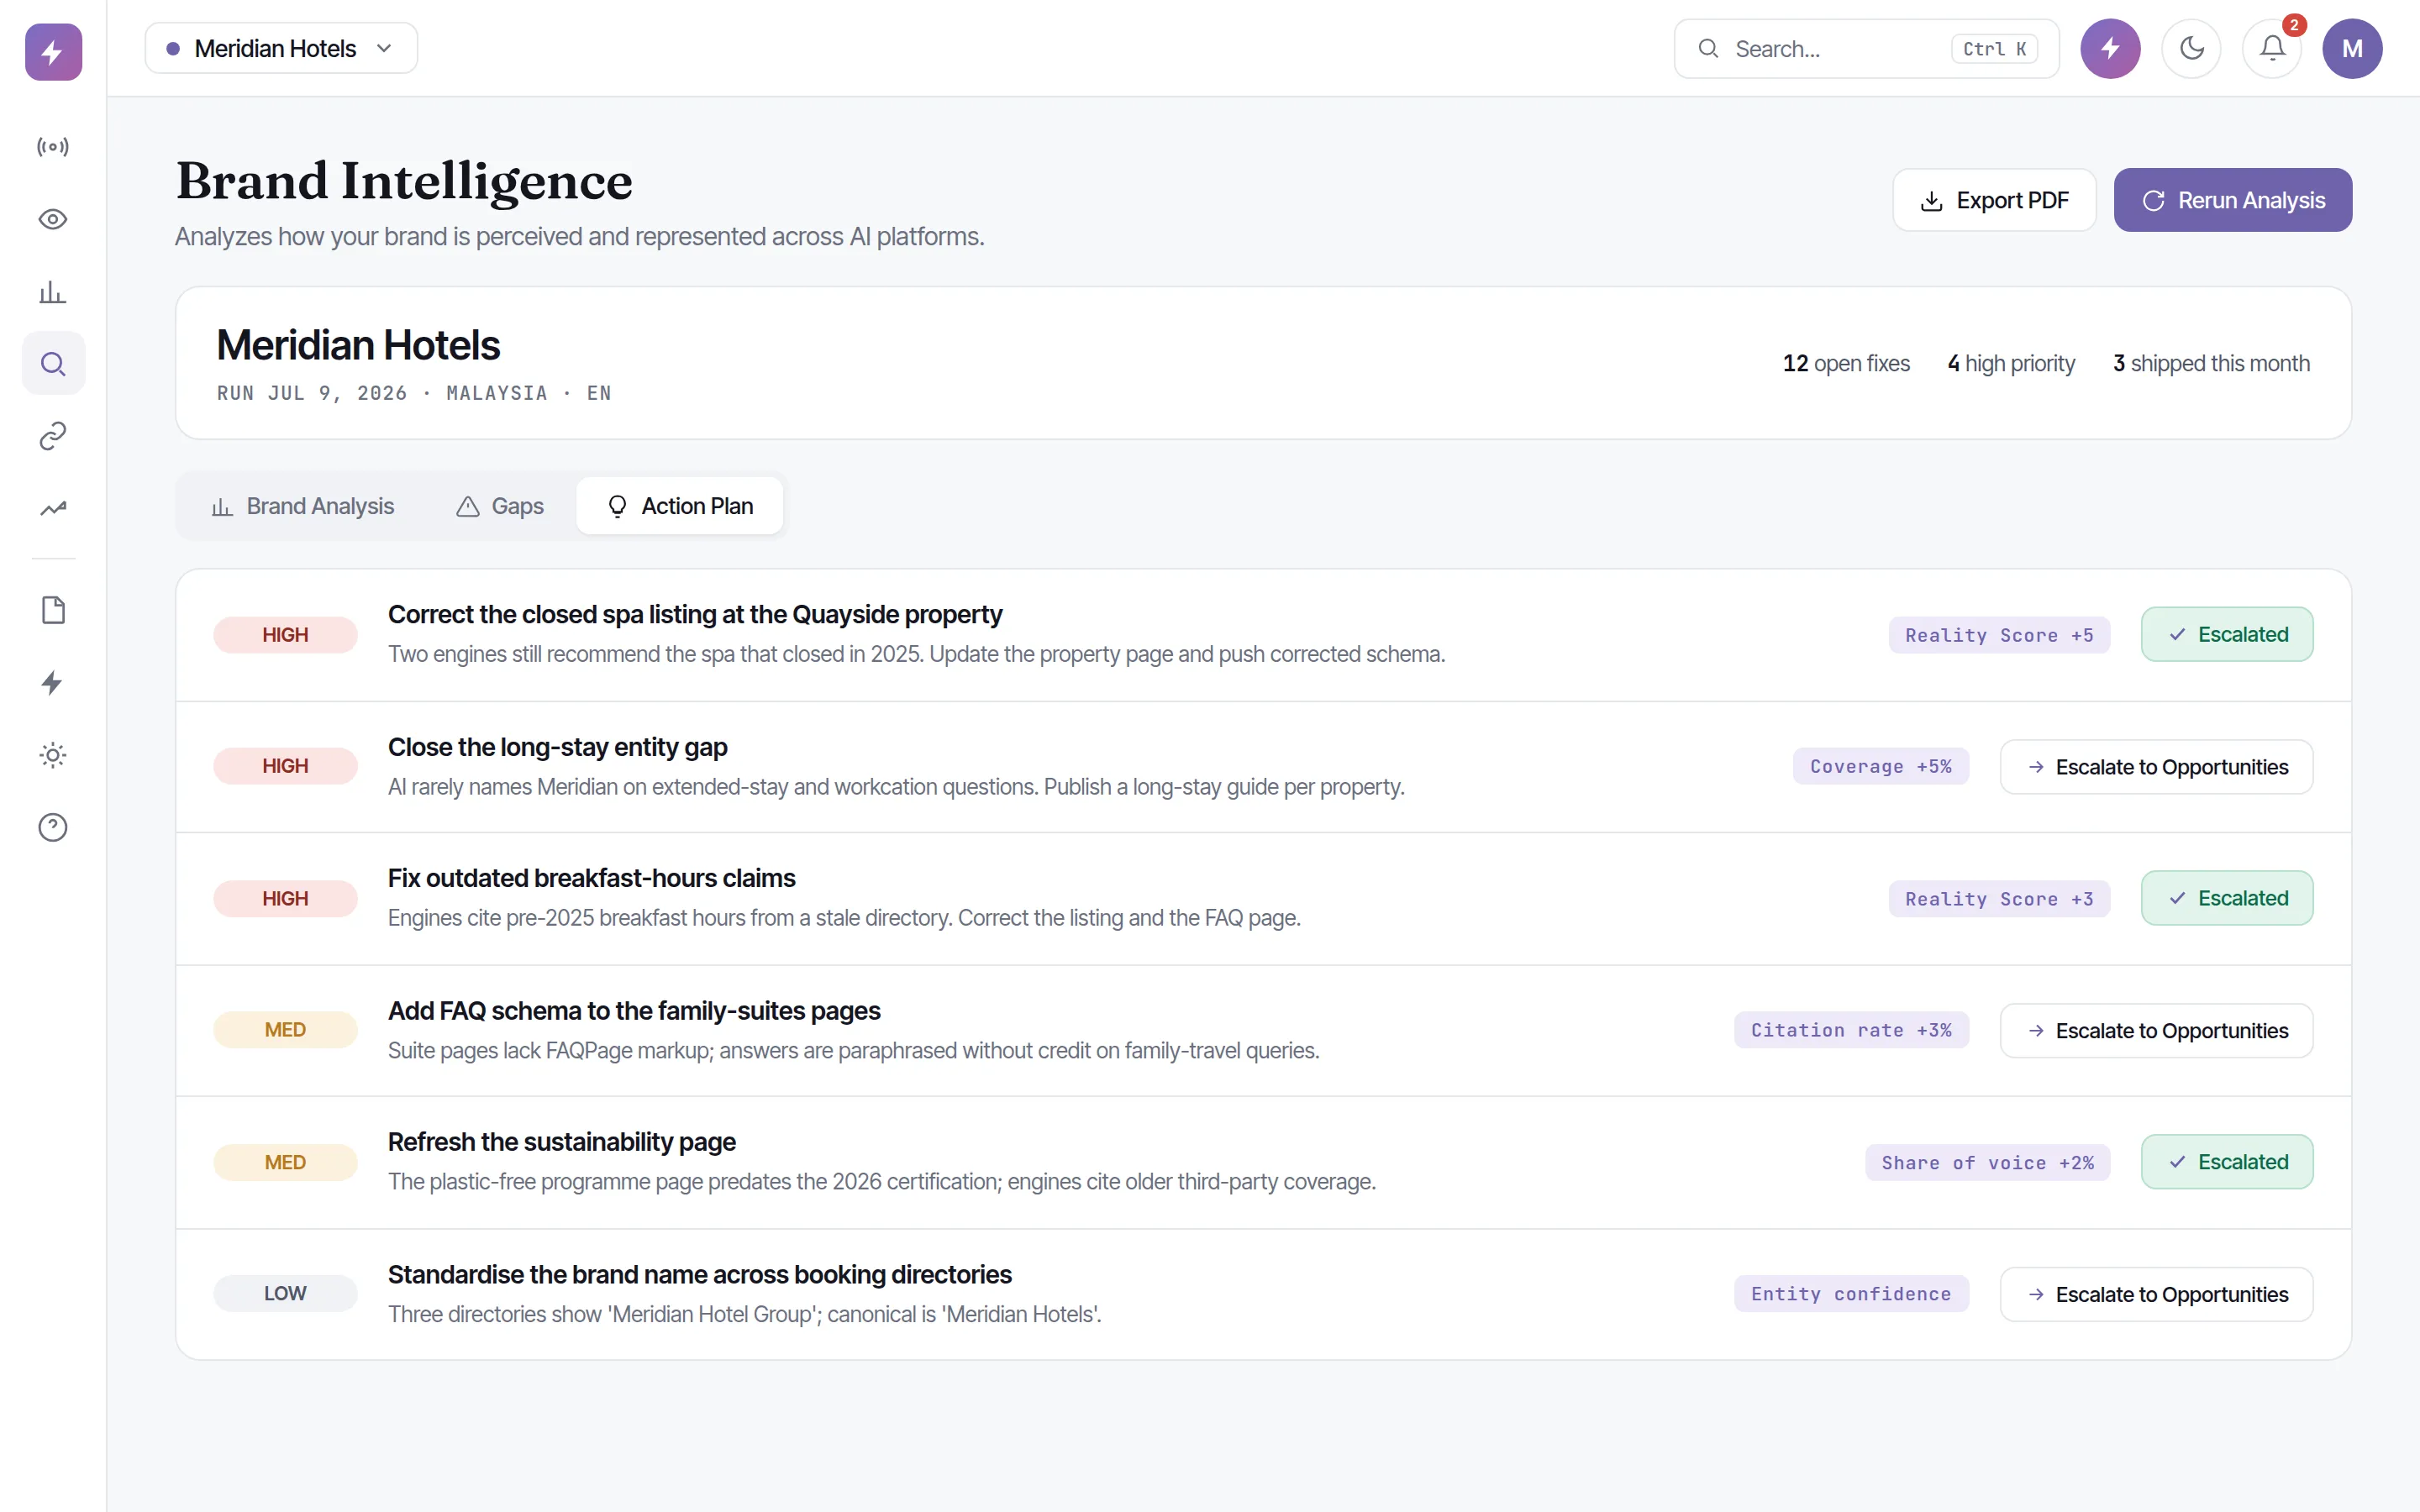
Task: Open the bar chart sidebar icon
Action: 53,291
